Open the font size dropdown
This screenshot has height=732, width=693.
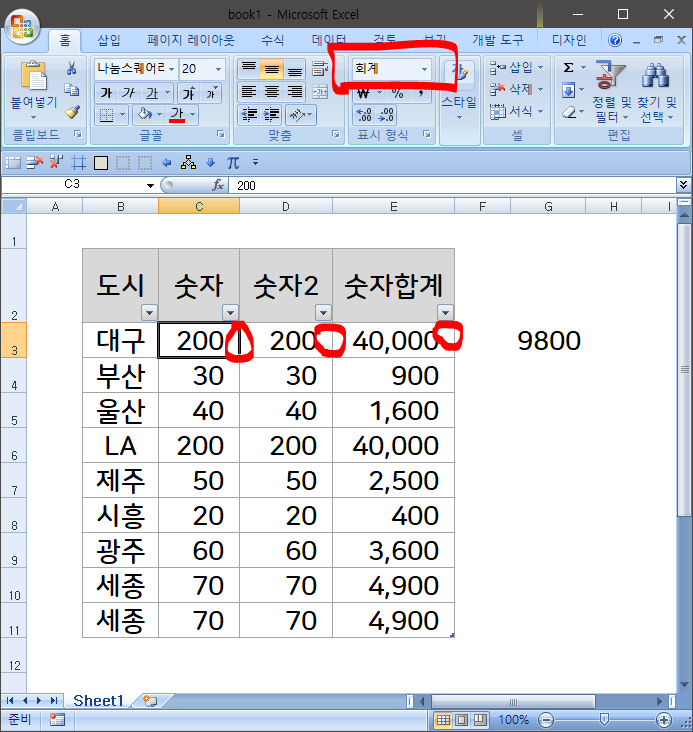pyautogui.click(x=218, y=69)
